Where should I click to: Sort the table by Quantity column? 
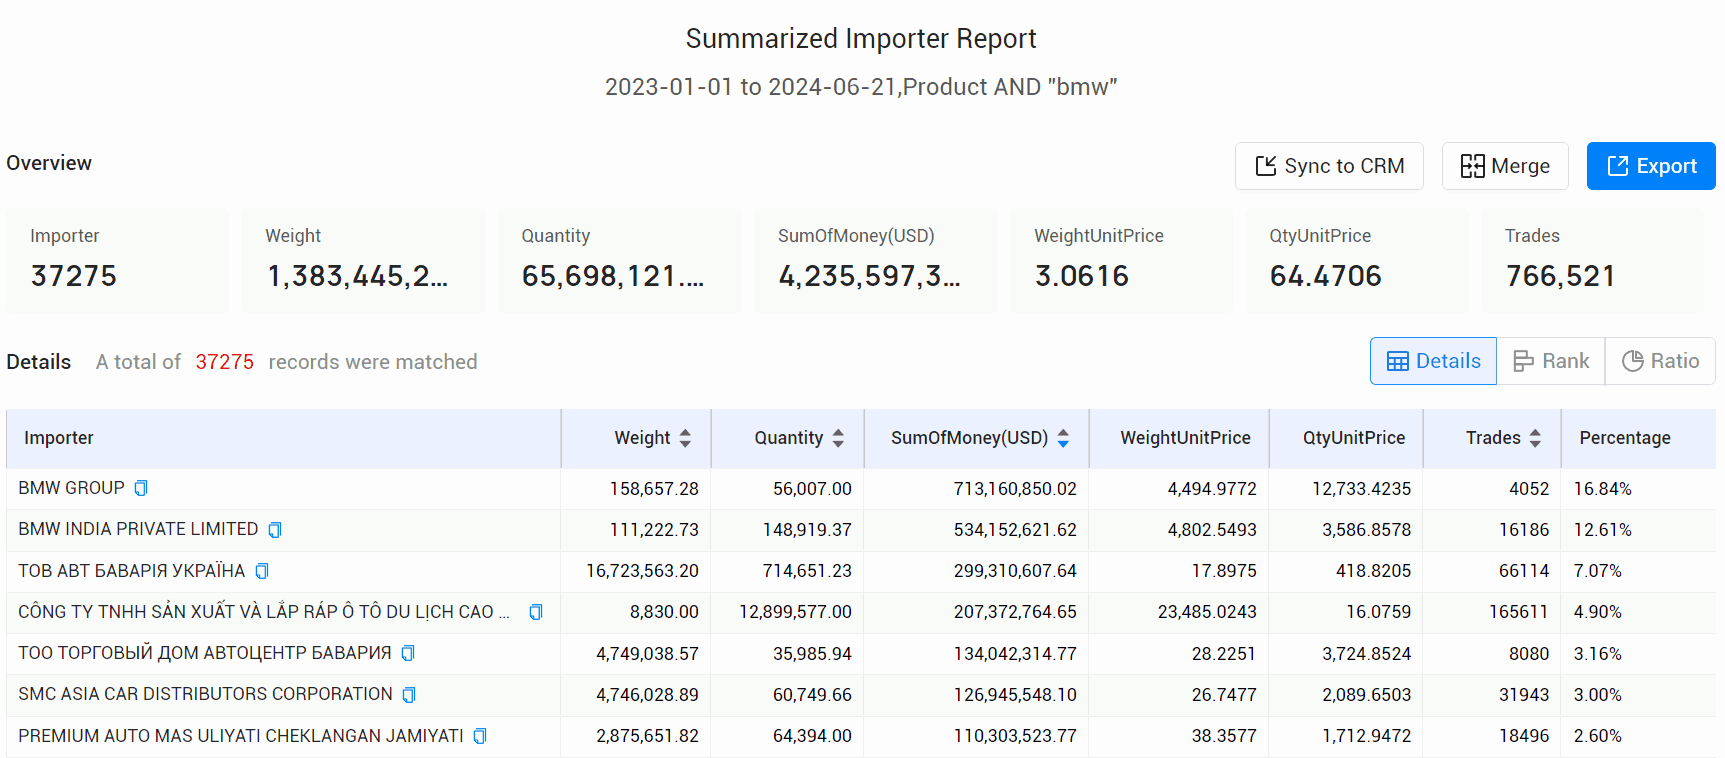tap(838, 438)
